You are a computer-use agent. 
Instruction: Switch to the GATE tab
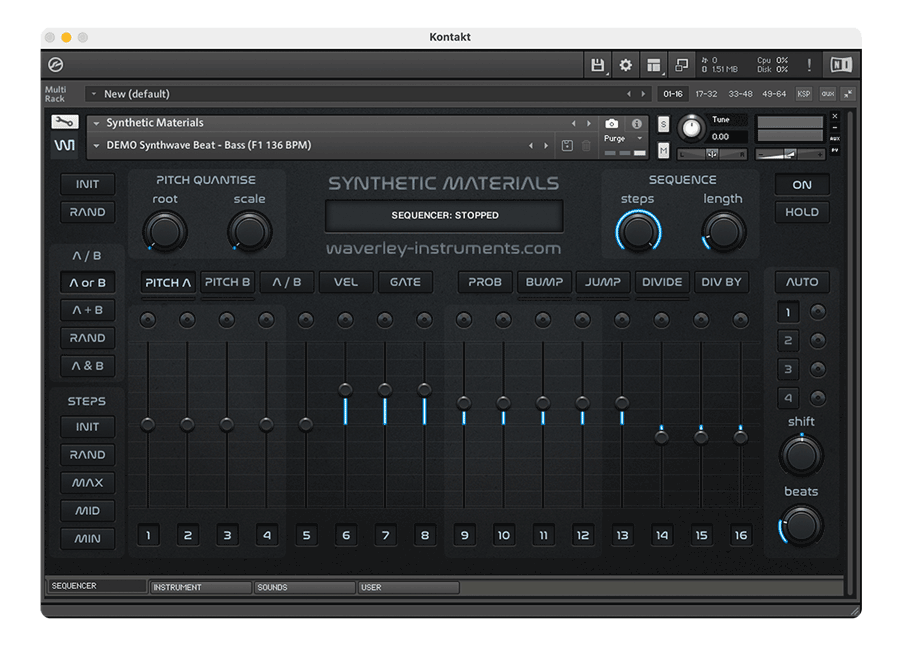(405, 282)
